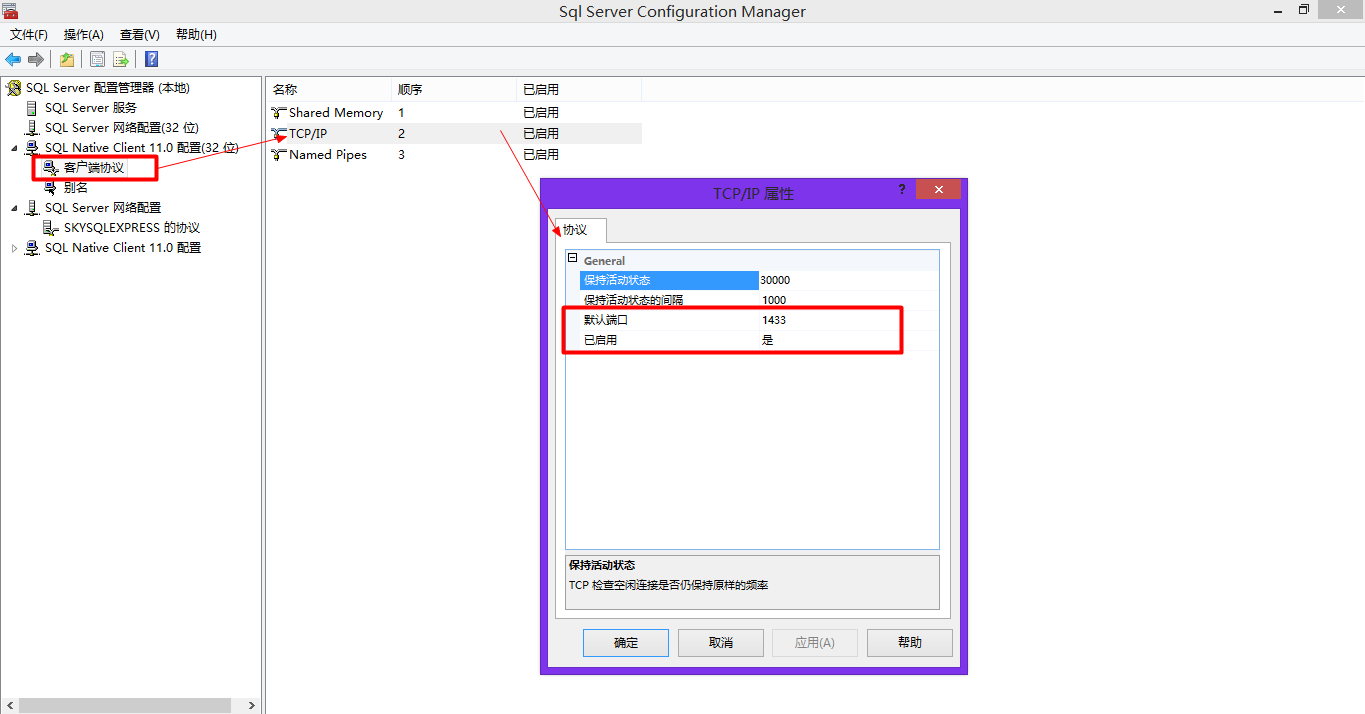This screenshot has width=1365, height=714.
Task: Select the 已启用 property in the dialog
Action: pos(601,340)
